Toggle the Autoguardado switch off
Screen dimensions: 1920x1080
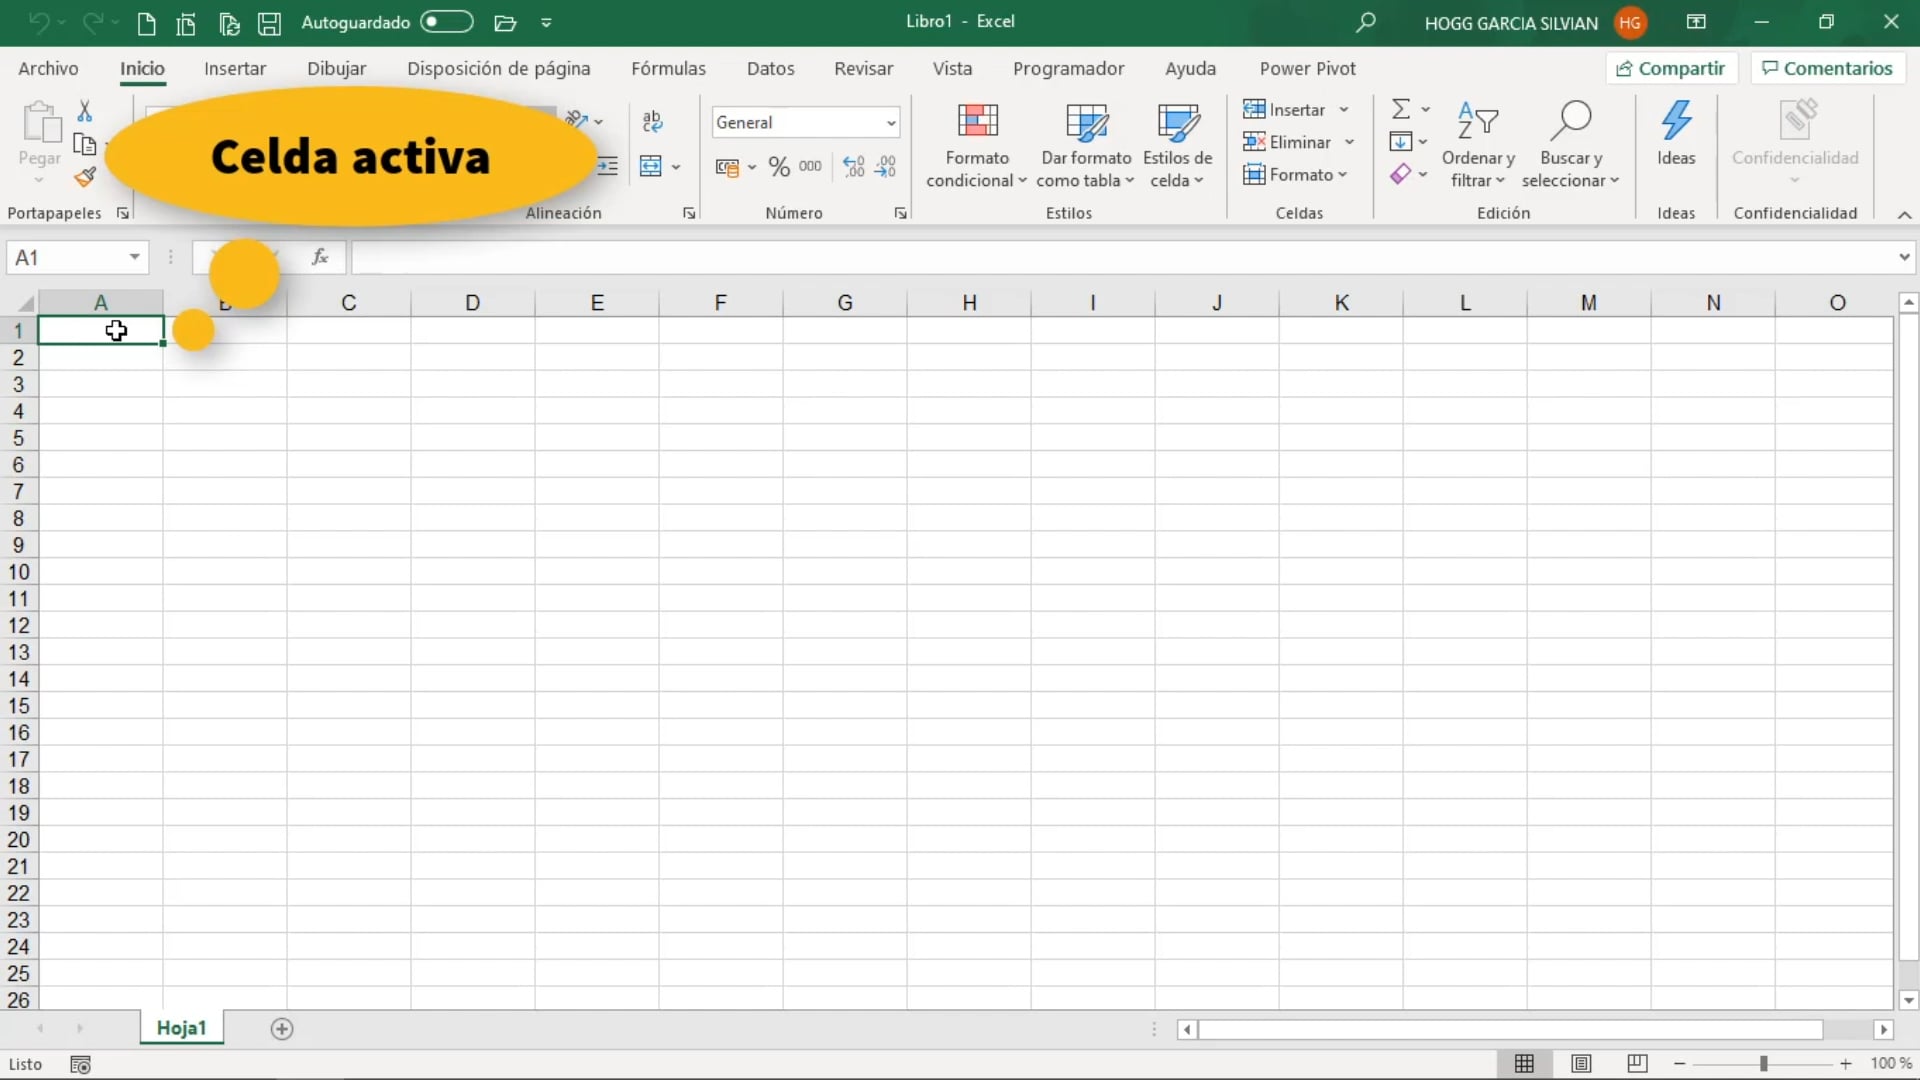[x=447, y=21]
